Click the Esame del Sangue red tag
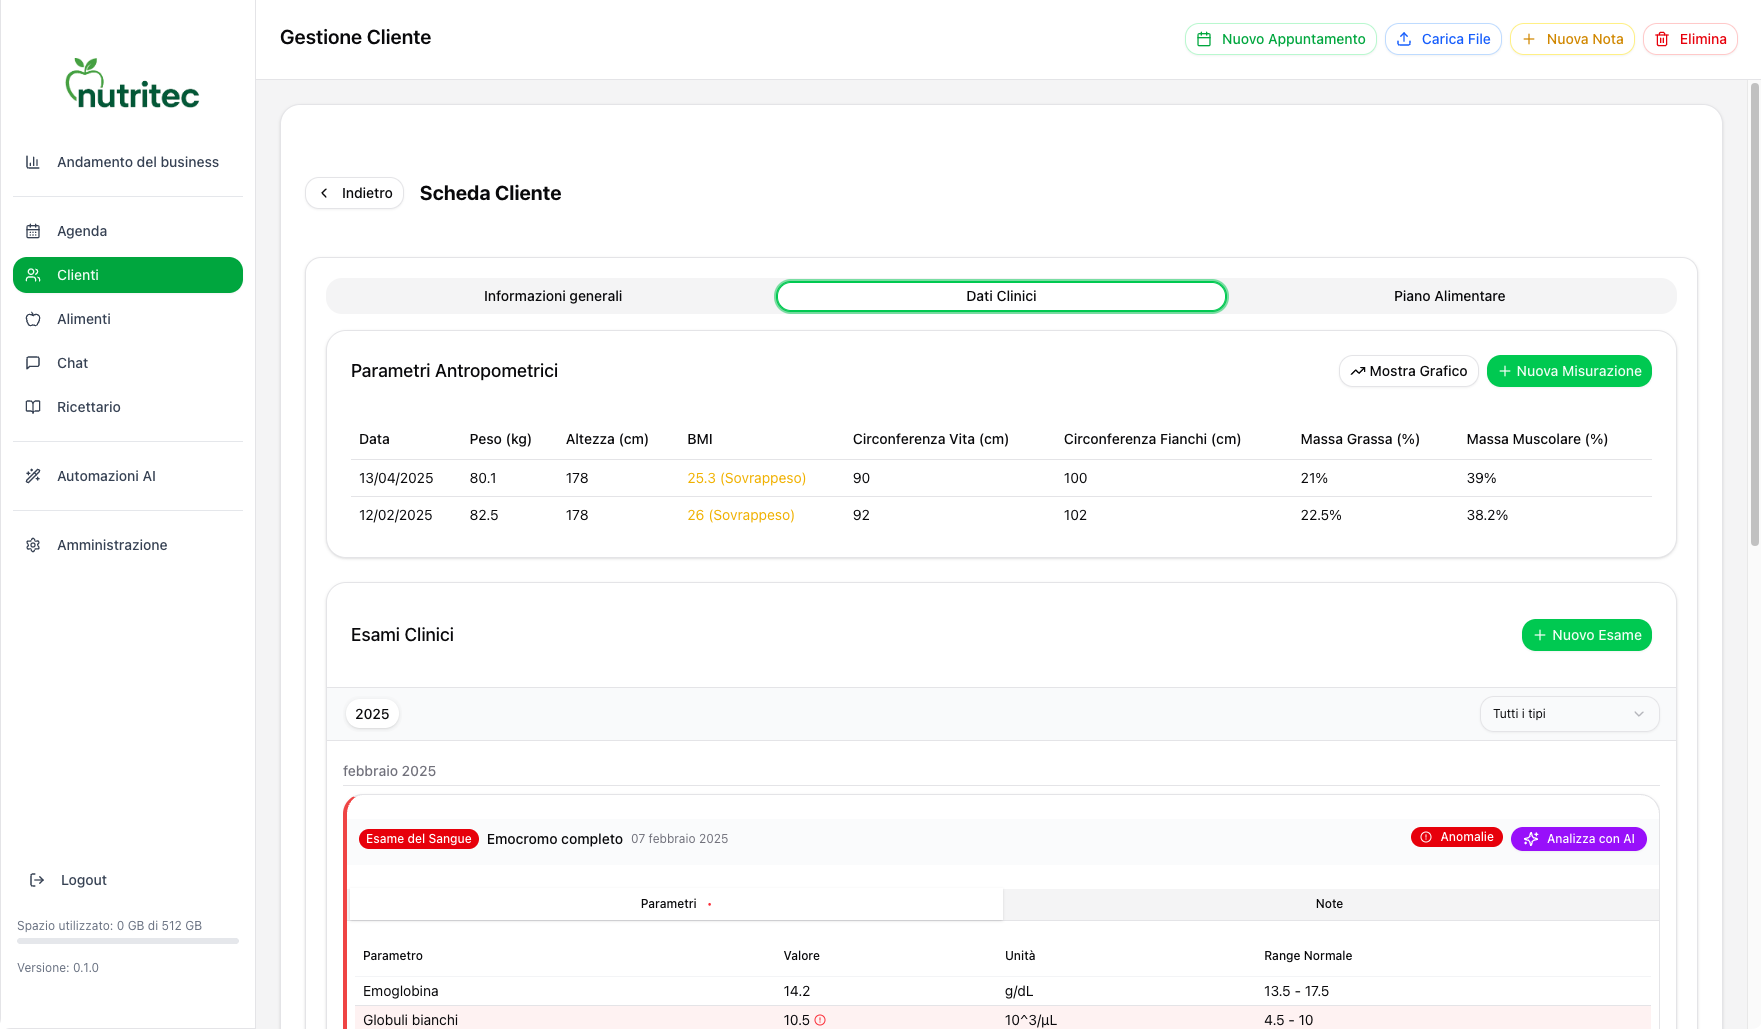The height and width of the screenshot is (1029, 1761). (419, 839)
